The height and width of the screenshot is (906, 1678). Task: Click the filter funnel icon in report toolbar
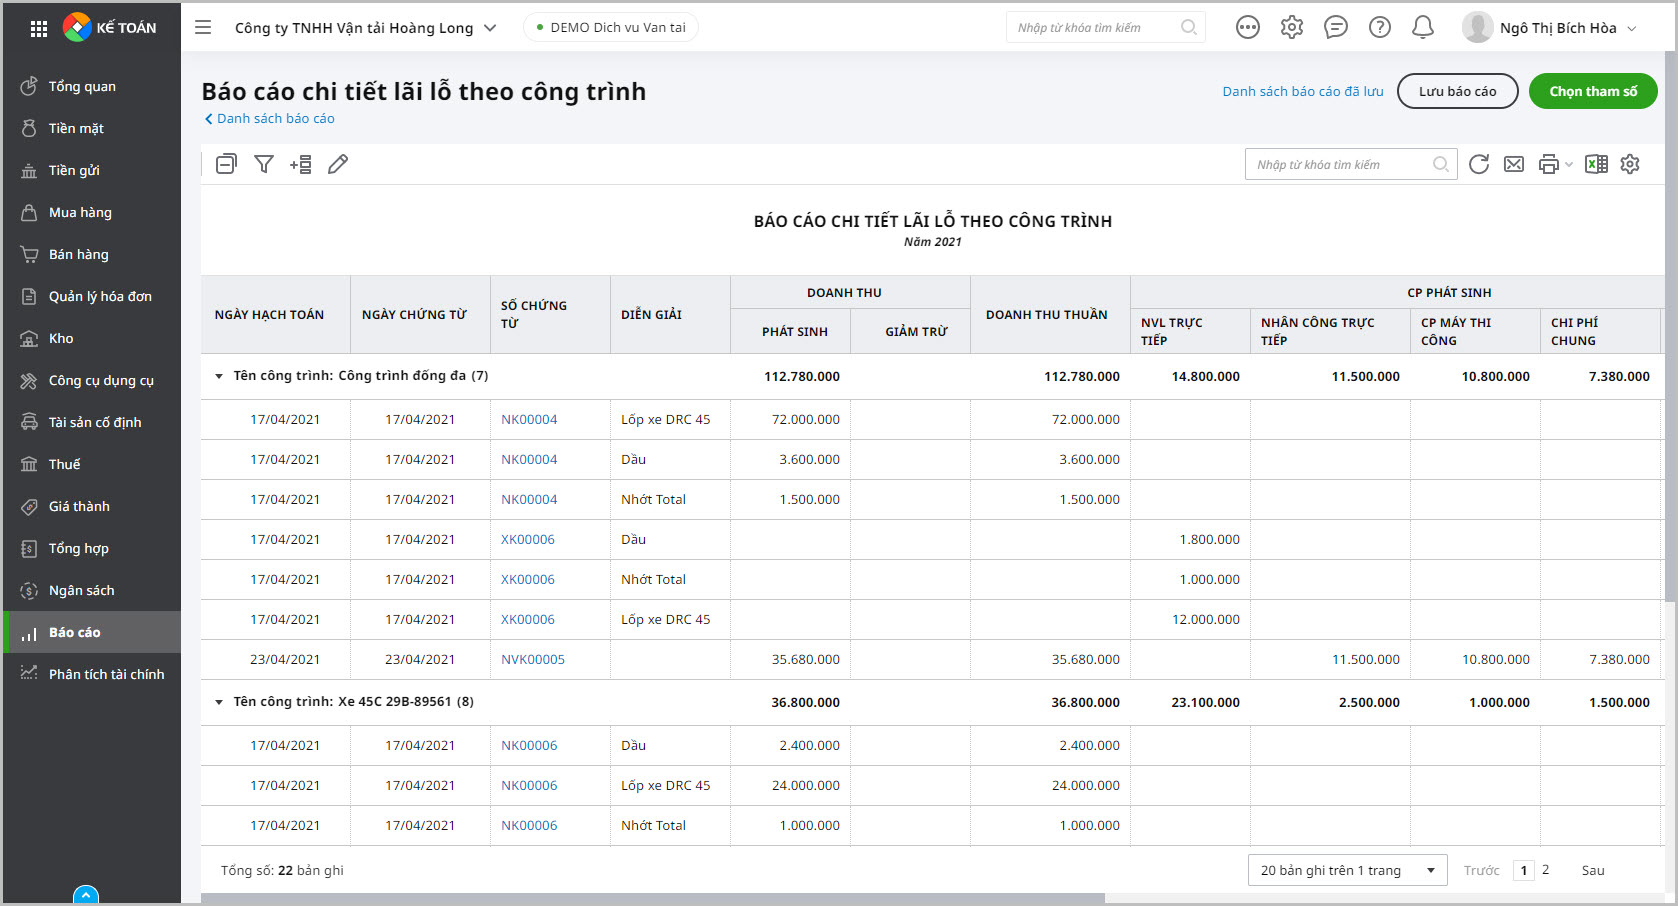pyautogui.click(x=264, y=164)
